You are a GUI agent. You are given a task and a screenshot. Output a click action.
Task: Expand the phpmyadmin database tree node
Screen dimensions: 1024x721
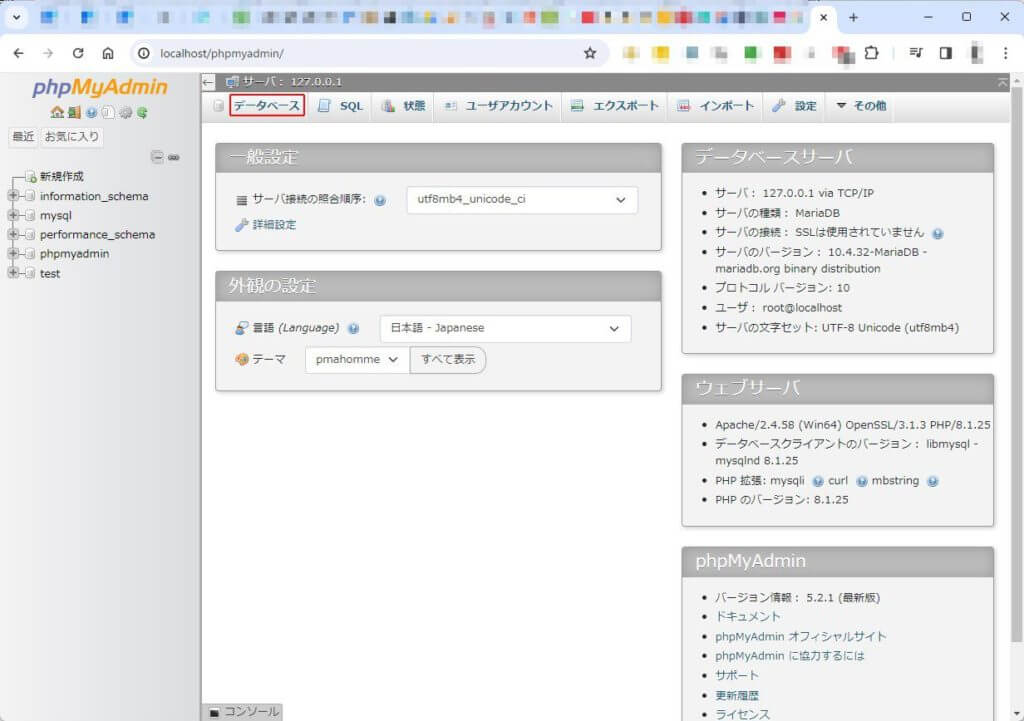[x=14, y=254]
